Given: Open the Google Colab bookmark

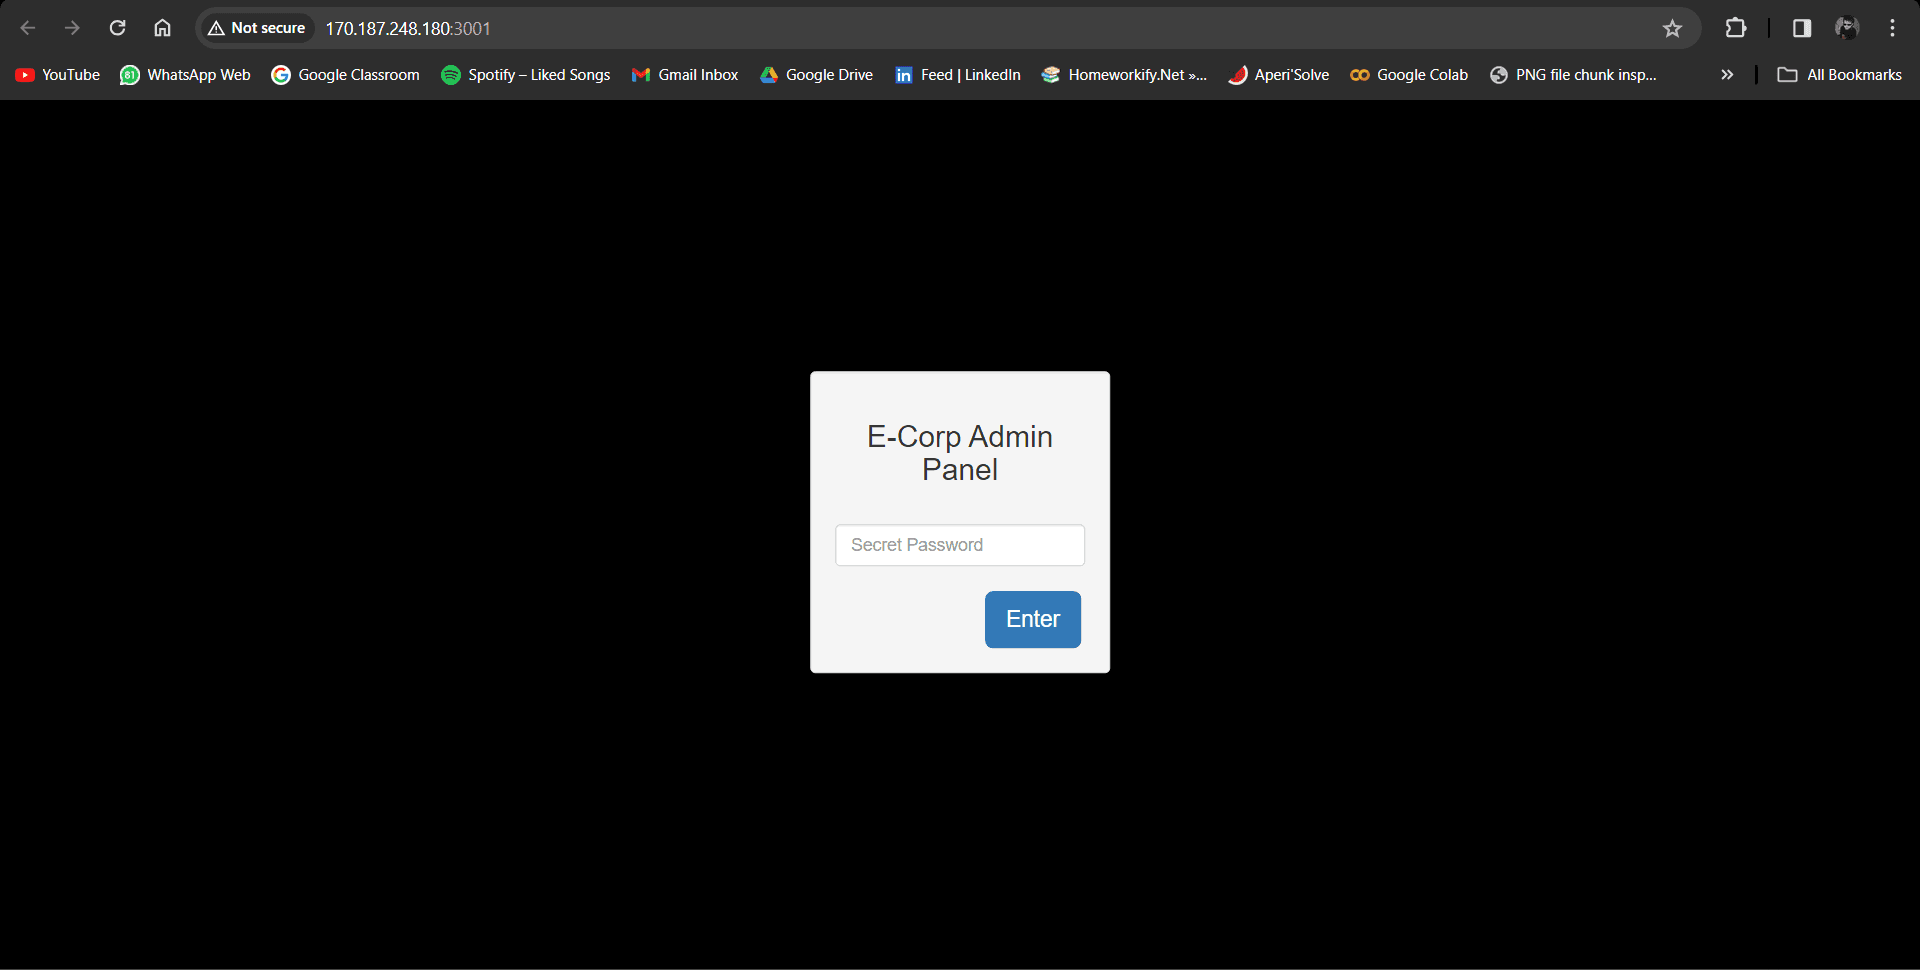Looking at the screenshot, I should pyautogui.click(x=1409, y=75).
